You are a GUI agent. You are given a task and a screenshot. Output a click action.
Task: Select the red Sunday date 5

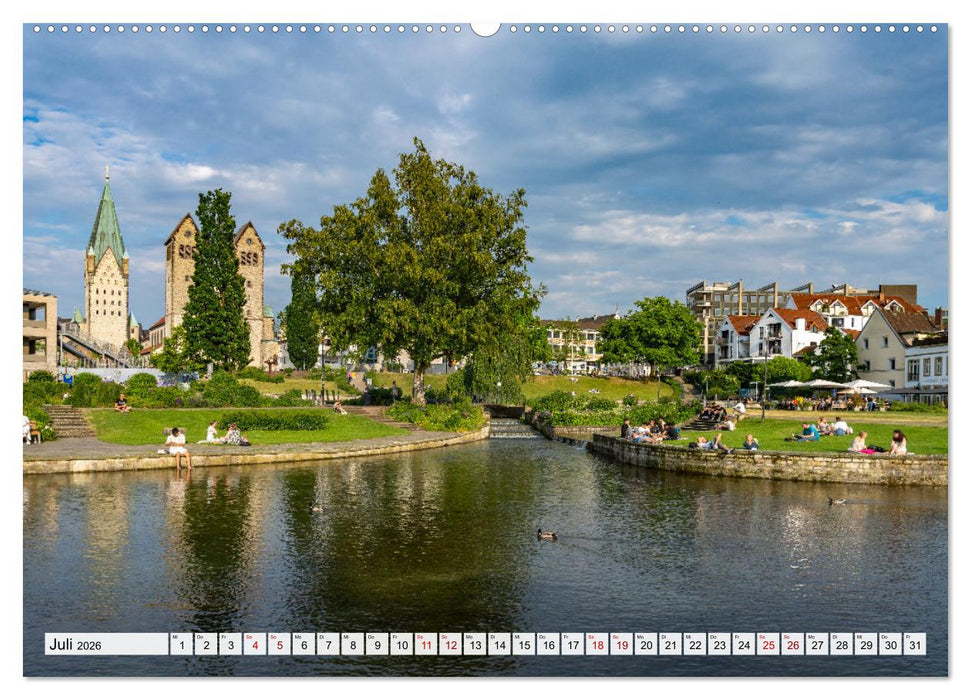tap(278, 645)
